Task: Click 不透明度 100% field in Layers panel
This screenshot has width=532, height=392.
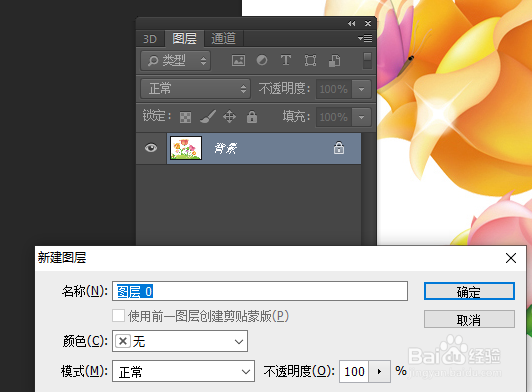Action: click(x=334, y=89)
